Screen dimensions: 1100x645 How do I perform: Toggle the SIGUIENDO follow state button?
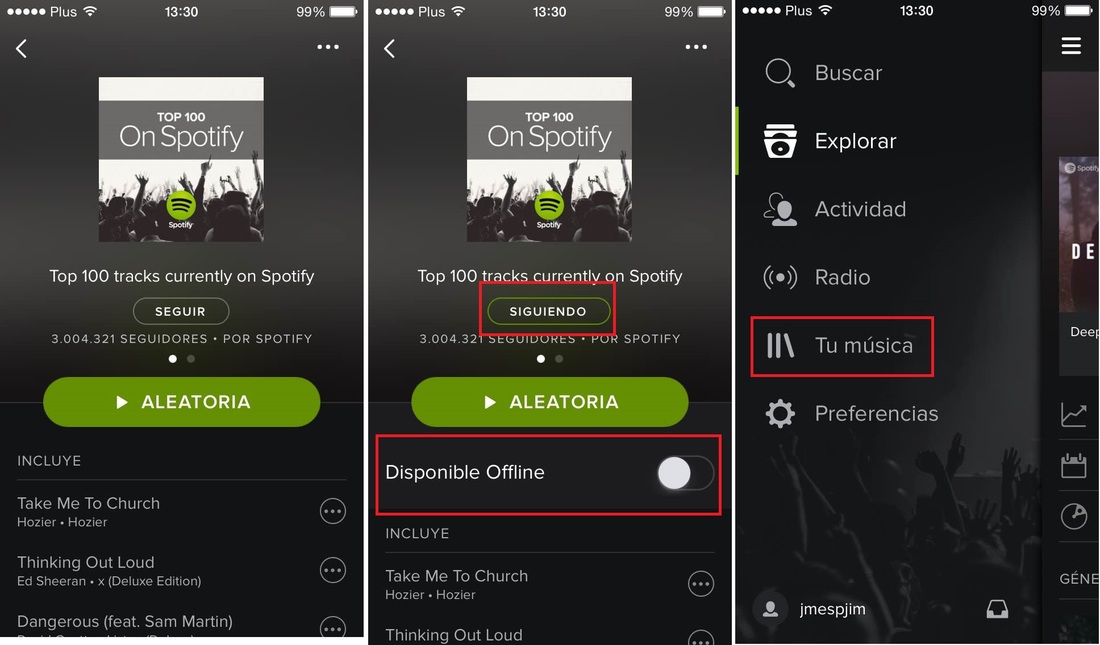tap(549, 311)
